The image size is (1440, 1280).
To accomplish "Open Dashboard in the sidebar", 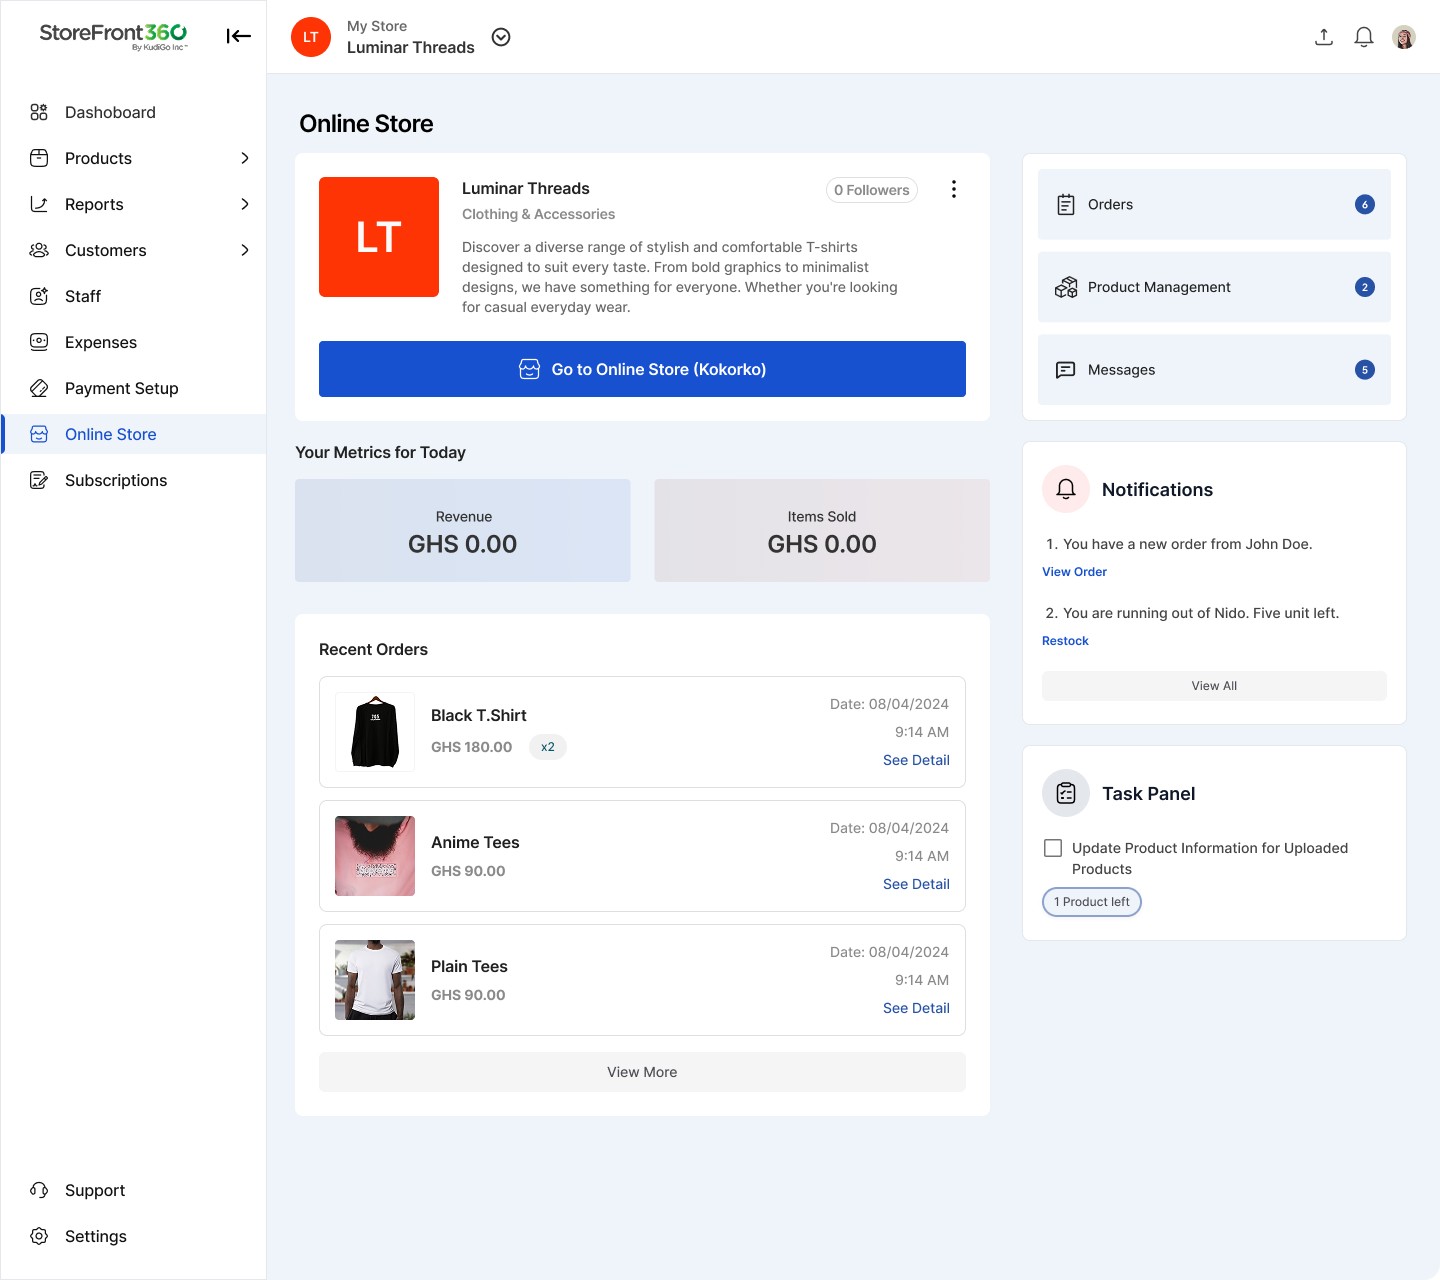I will [x=134, y=112].
